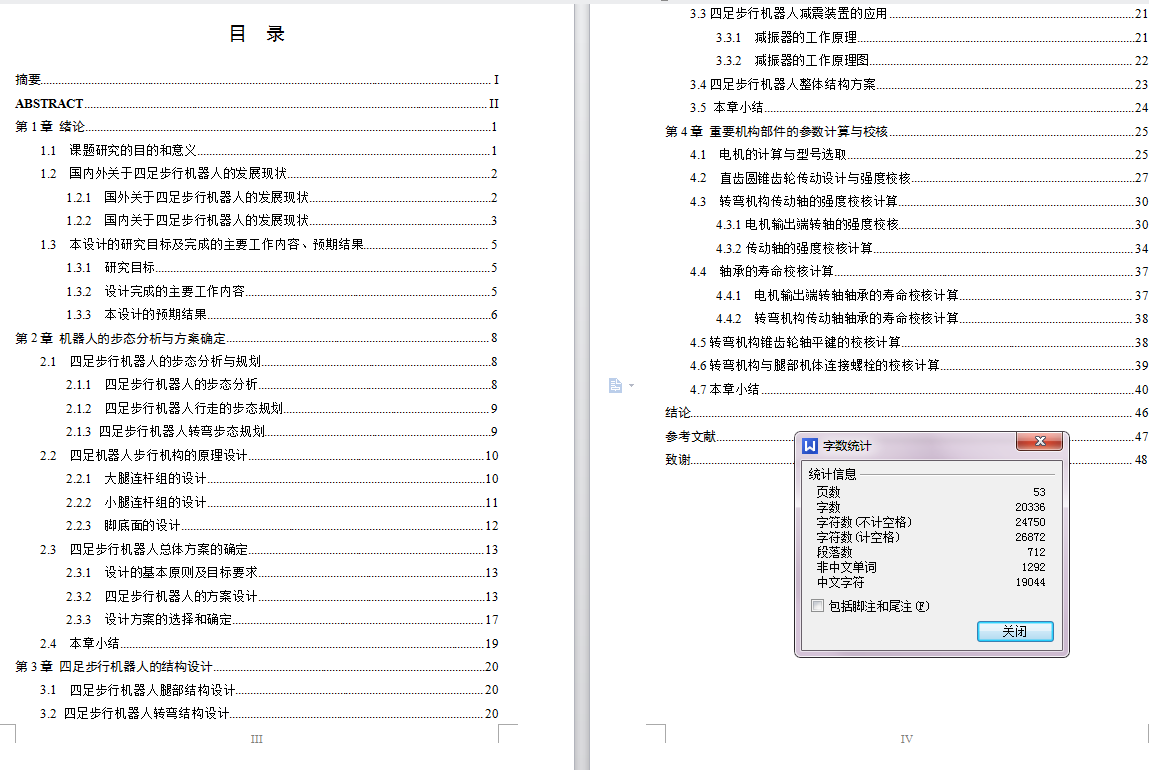The width and height of the screenshot is (1149, 770).
Task: Click 3.3.2 减振器的工作原理图 entry
Action: [932, 60]
